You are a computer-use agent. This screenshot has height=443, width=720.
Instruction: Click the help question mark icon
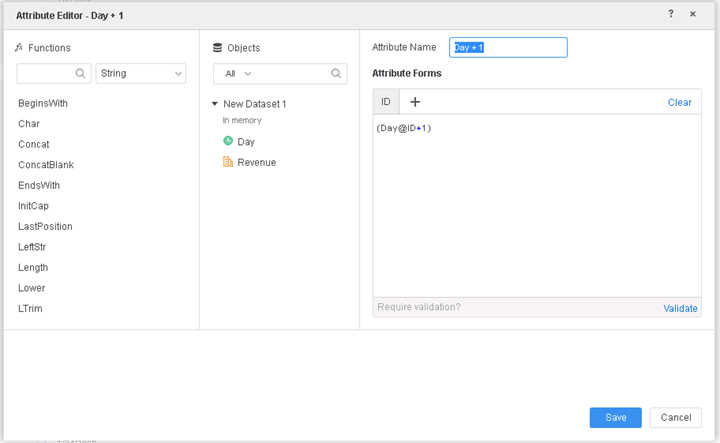click(x=671, y=14)
